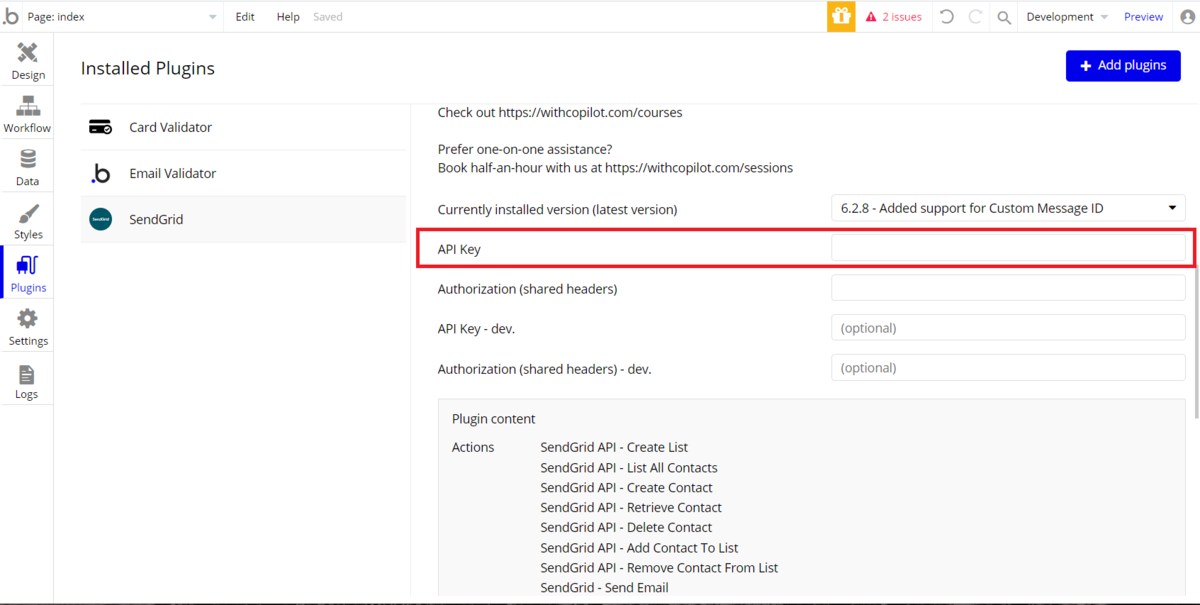This screenshot has height=605, width=1200.
Task: Click the 'Plugin content' heading
Action: point(493,419)
